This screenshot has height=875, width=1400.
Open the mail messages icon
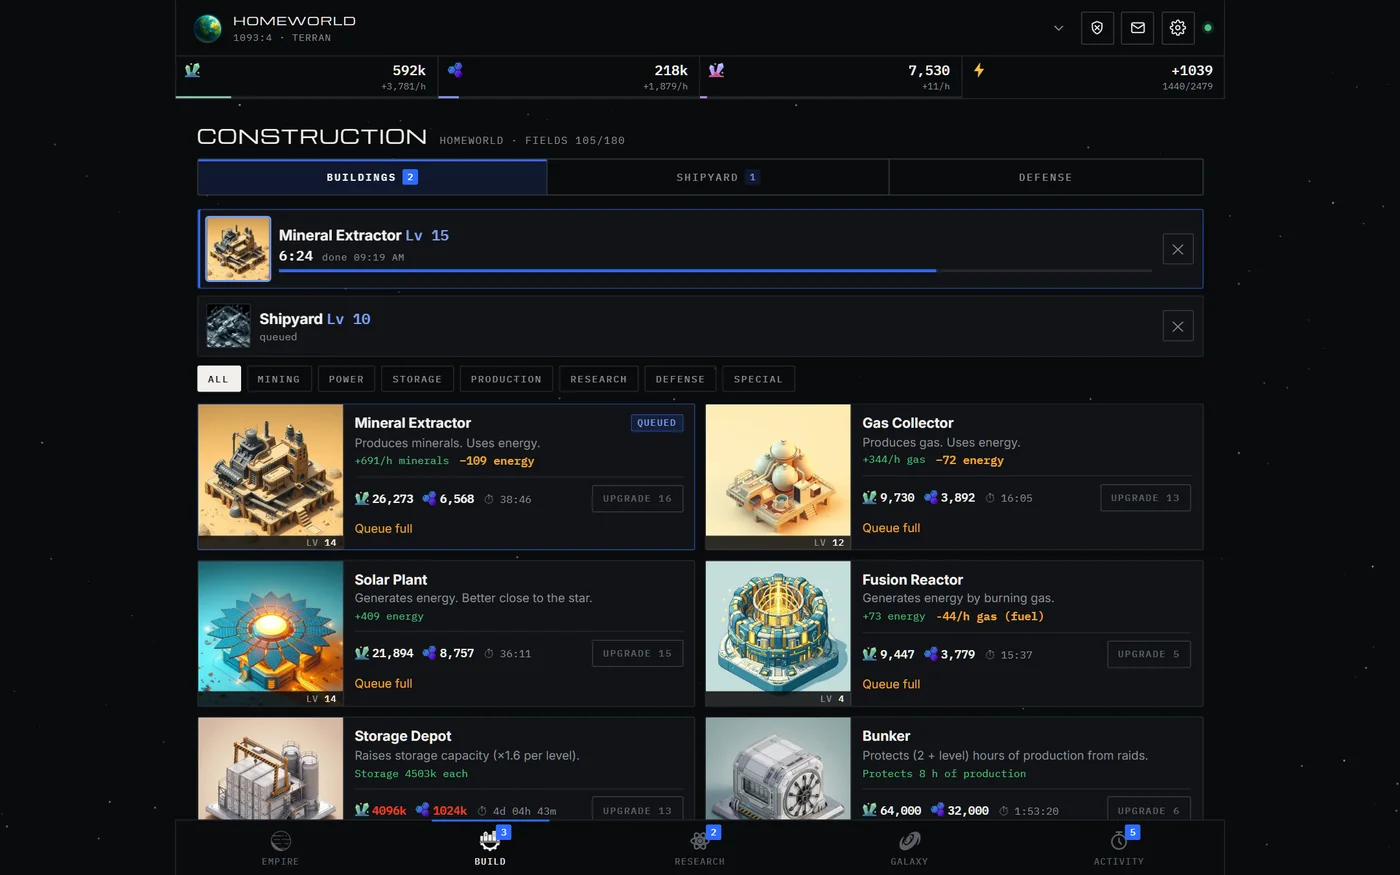pos(1138,28)
